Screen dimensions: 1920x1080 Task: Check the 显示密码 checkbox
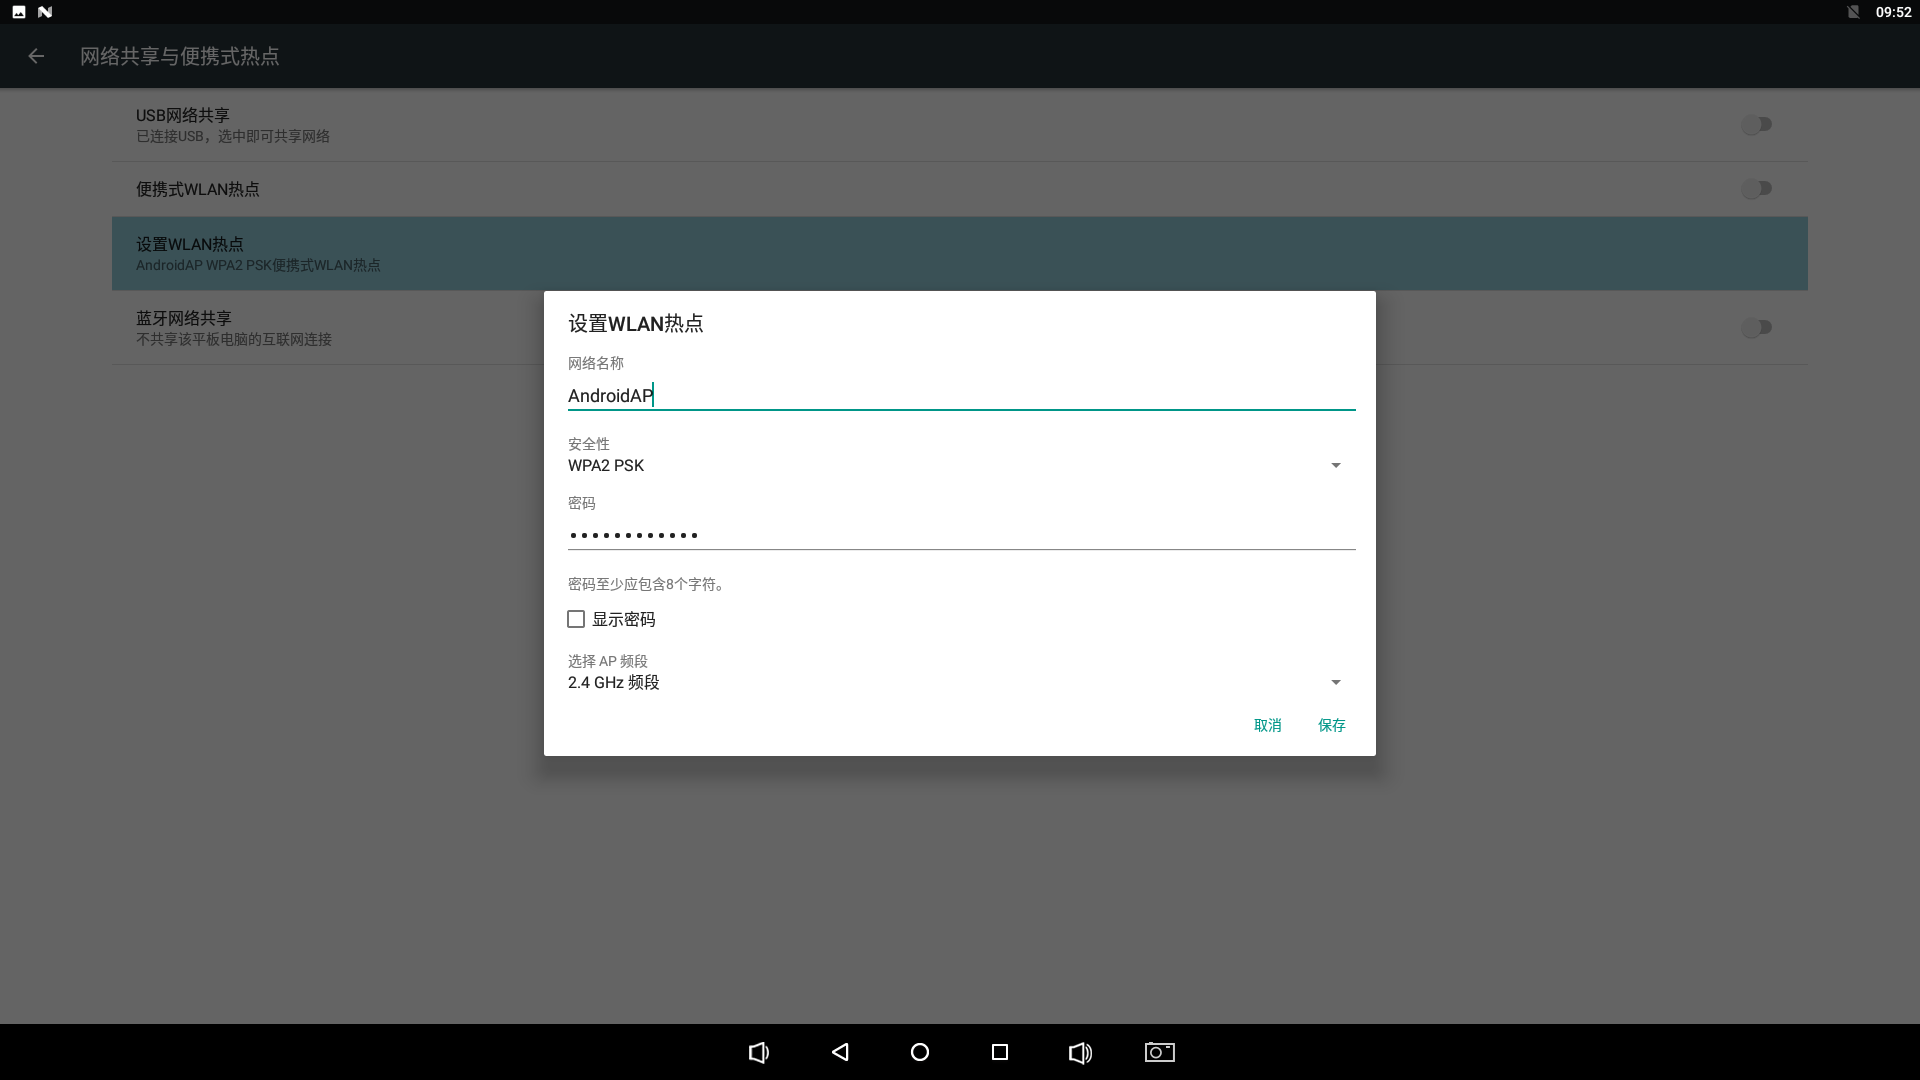[x=576, y=618]
